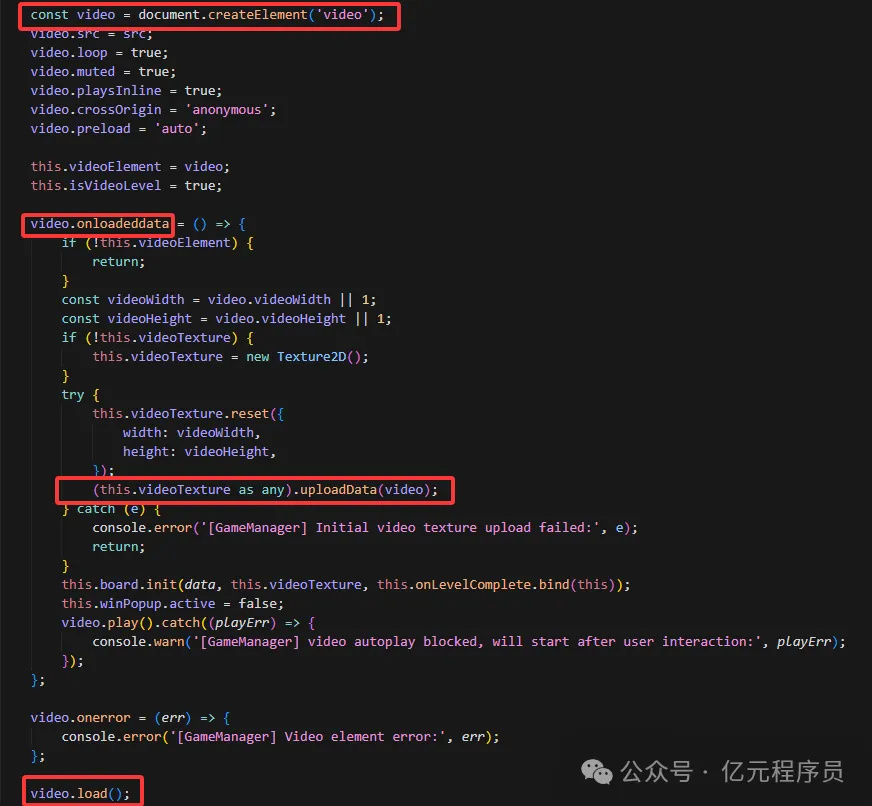This screenshot has width=872, height=806.
Task: Click the line 'video.muted = true;'
Action: [103, 72]
